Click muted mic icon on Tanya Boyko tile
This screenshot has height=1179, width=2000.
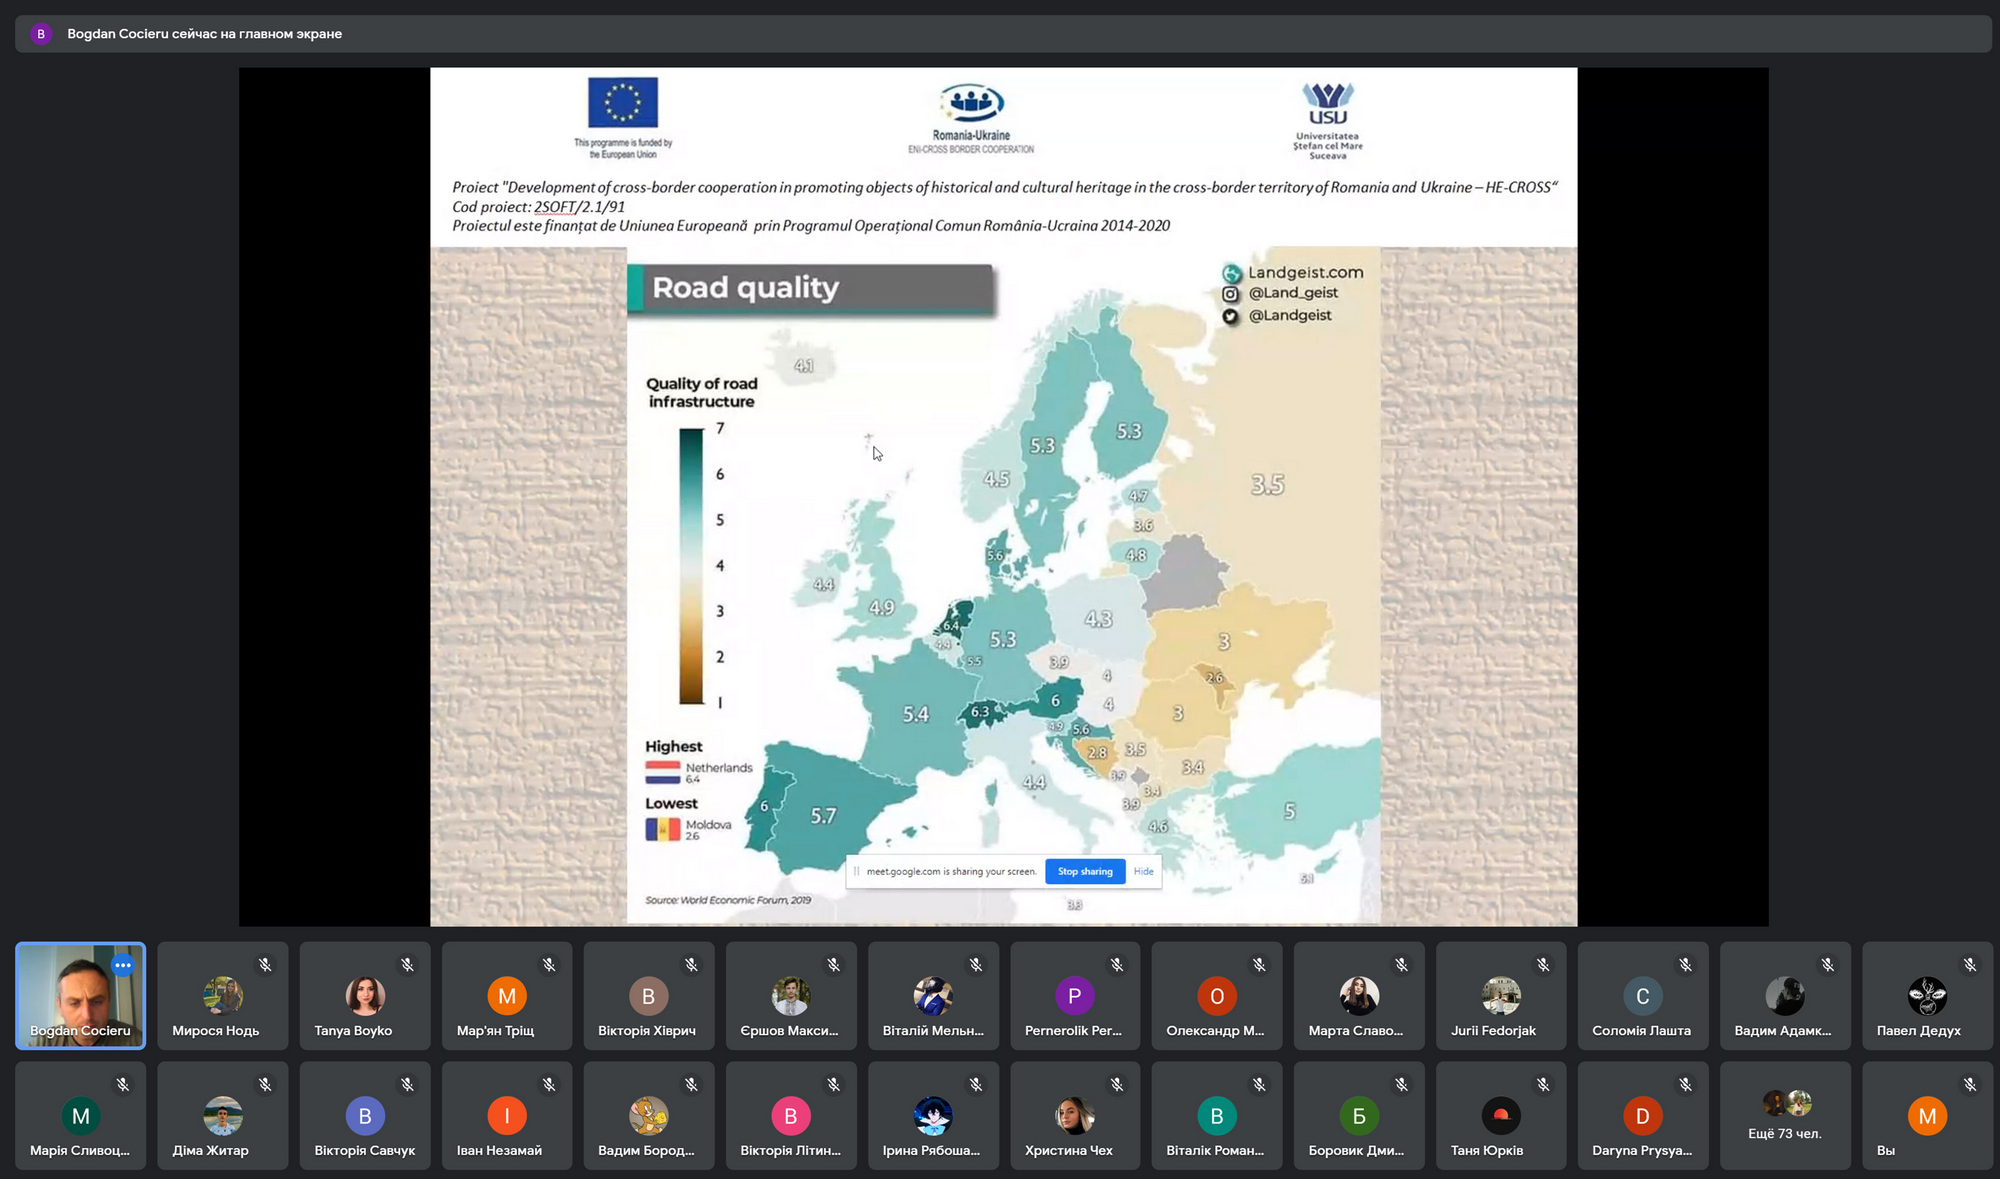[407, 965]
